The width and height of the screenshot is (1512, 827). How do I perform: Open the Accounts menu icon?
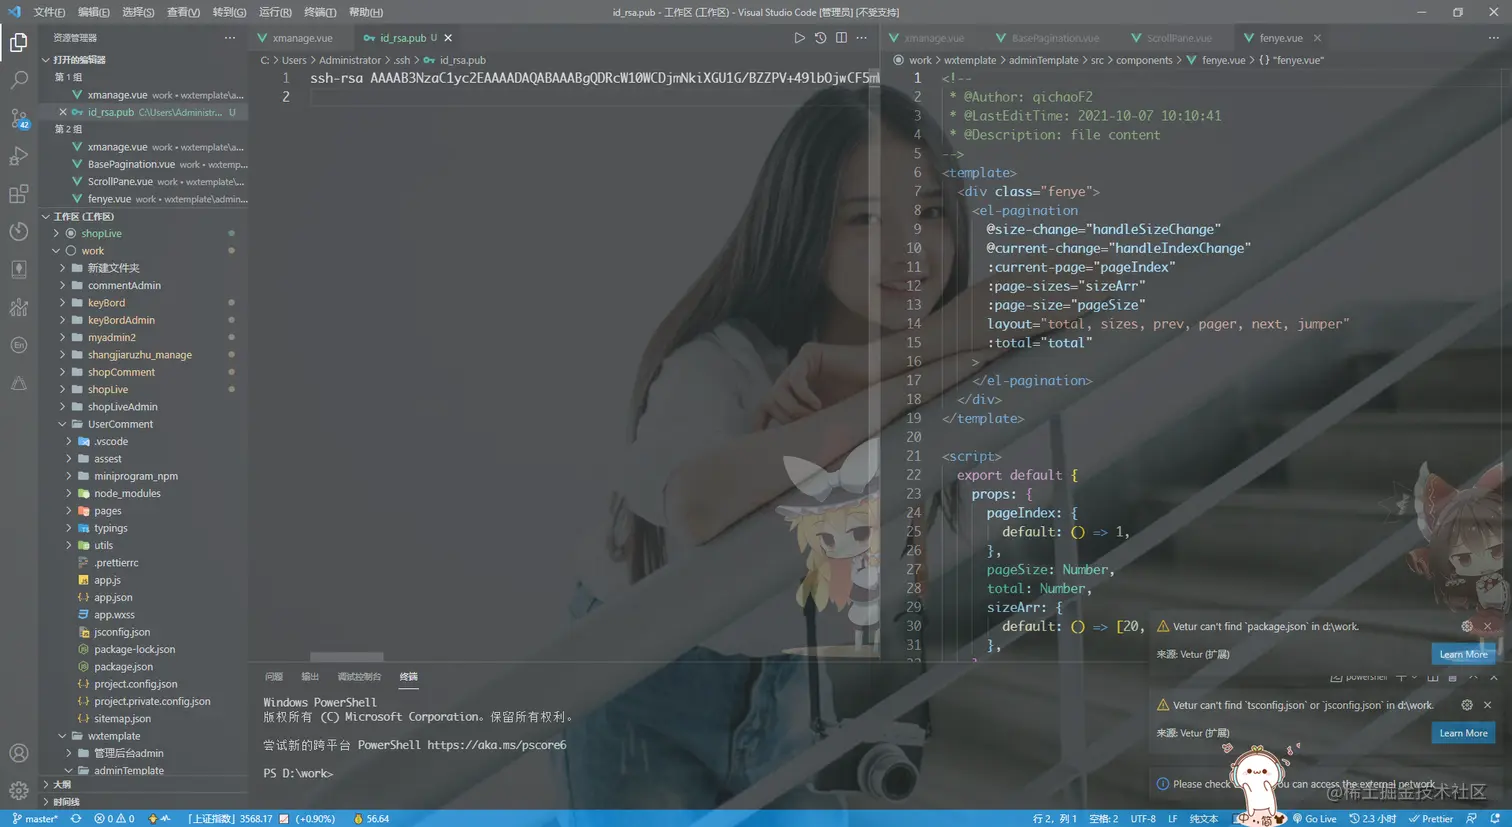pyautogui.click(x=18, y=753)
